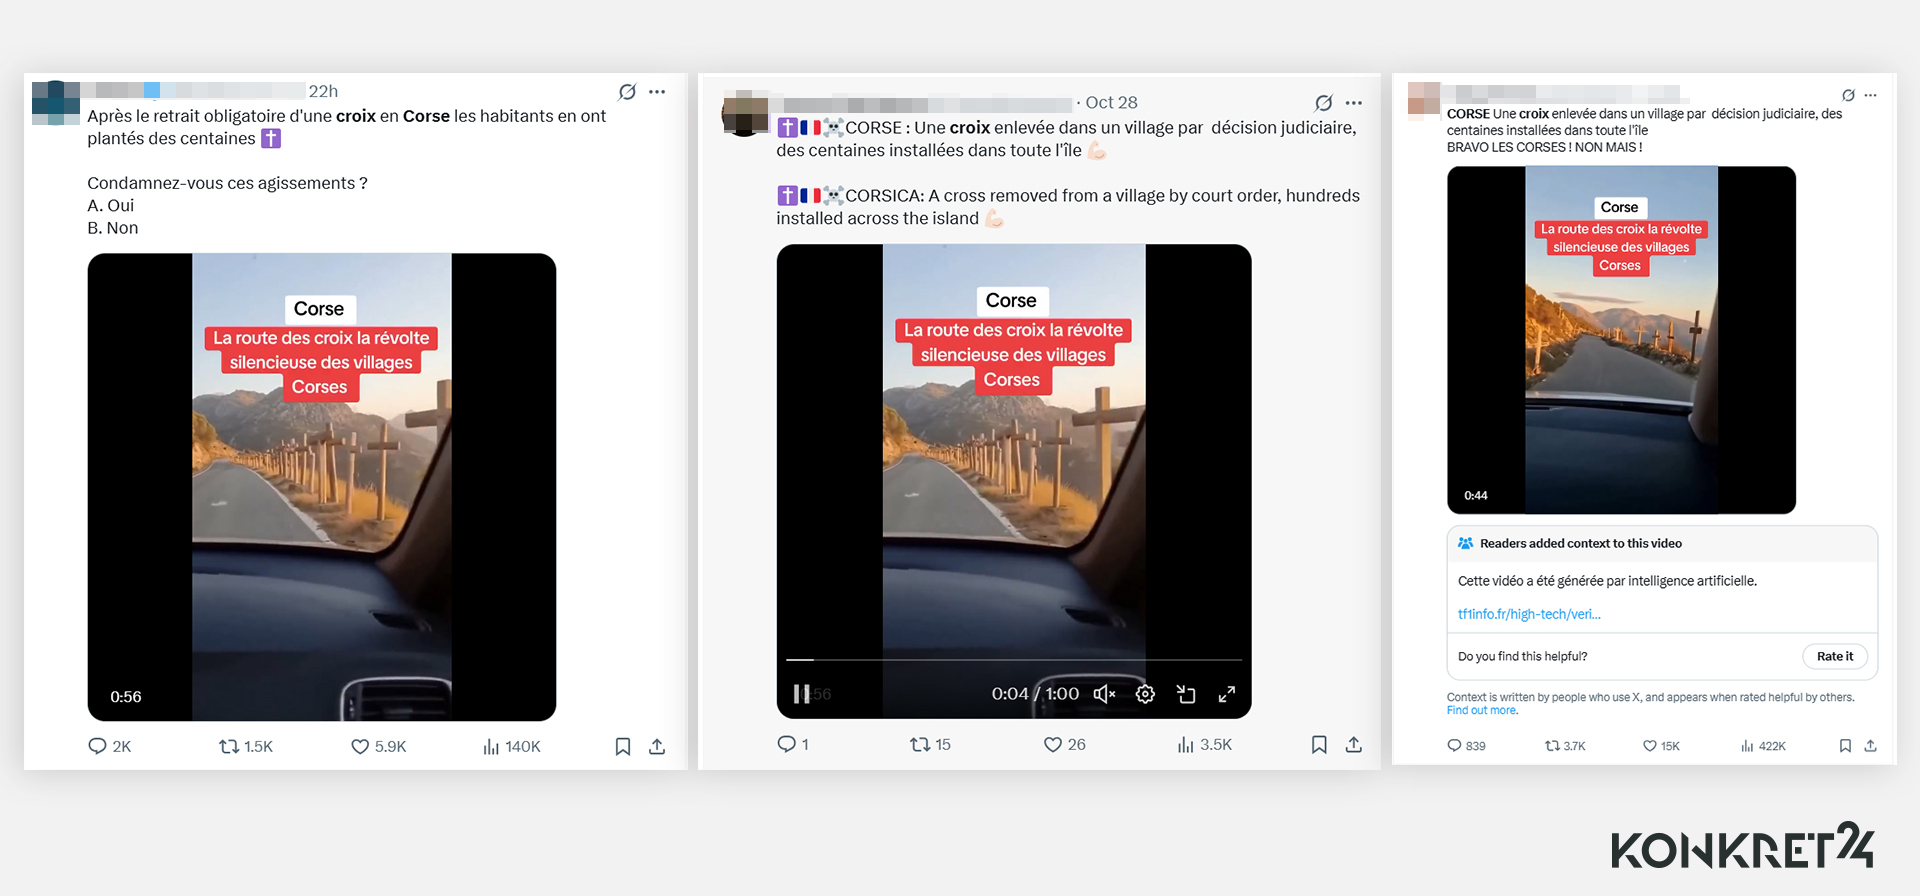Pause the playing middle video
This screenshot has height=896, width=1920.
pyautogui.click(x=801, y=694)
